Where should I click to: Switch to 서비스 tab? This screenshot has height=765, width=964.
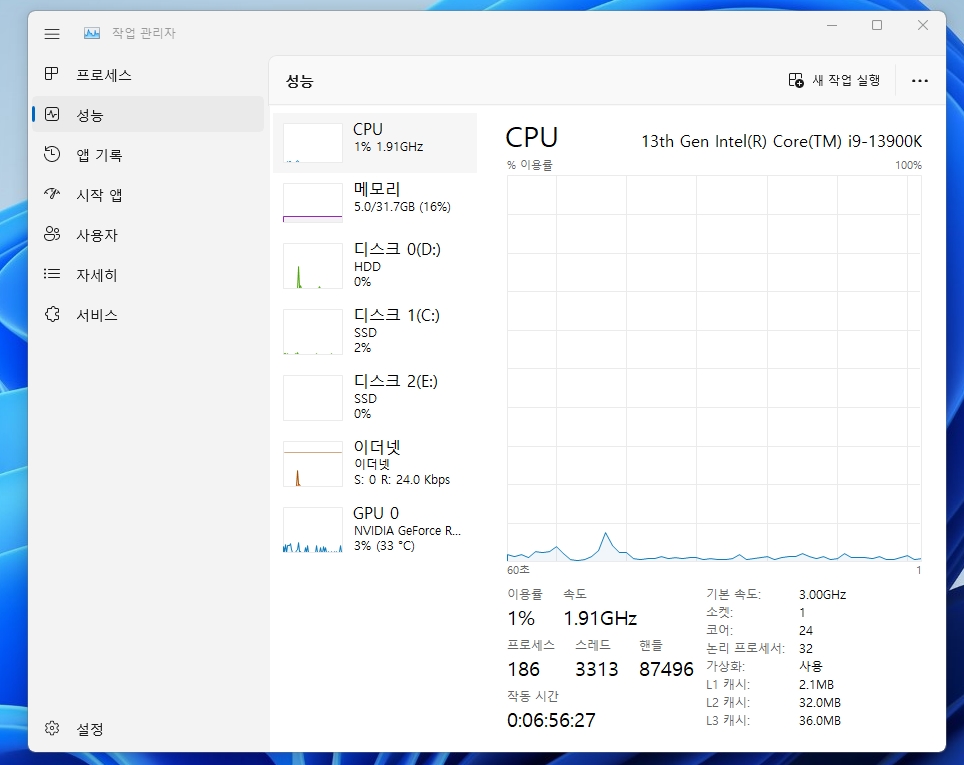click(148, 314)
